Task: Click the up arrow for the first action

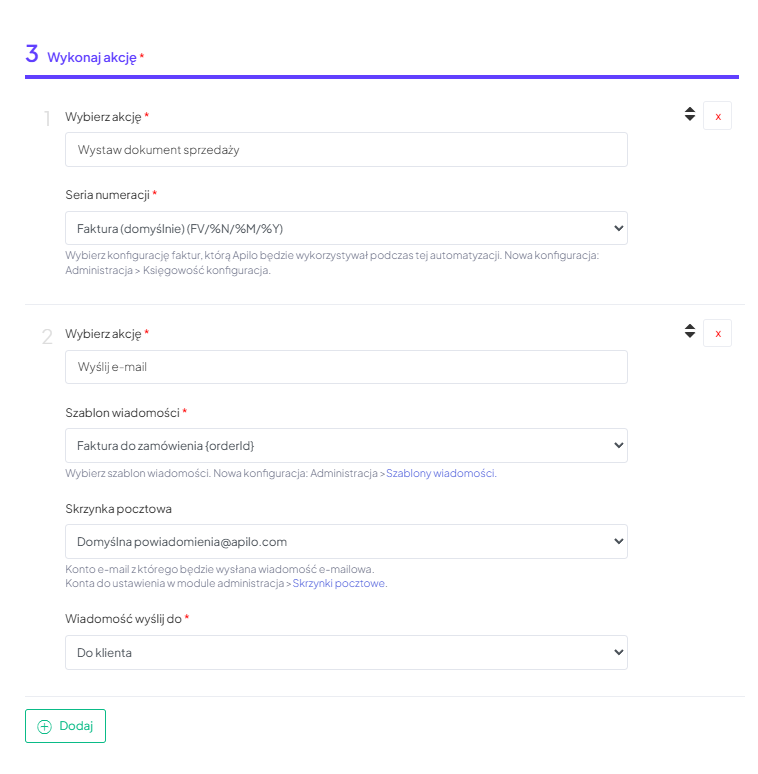Action: 689,110
